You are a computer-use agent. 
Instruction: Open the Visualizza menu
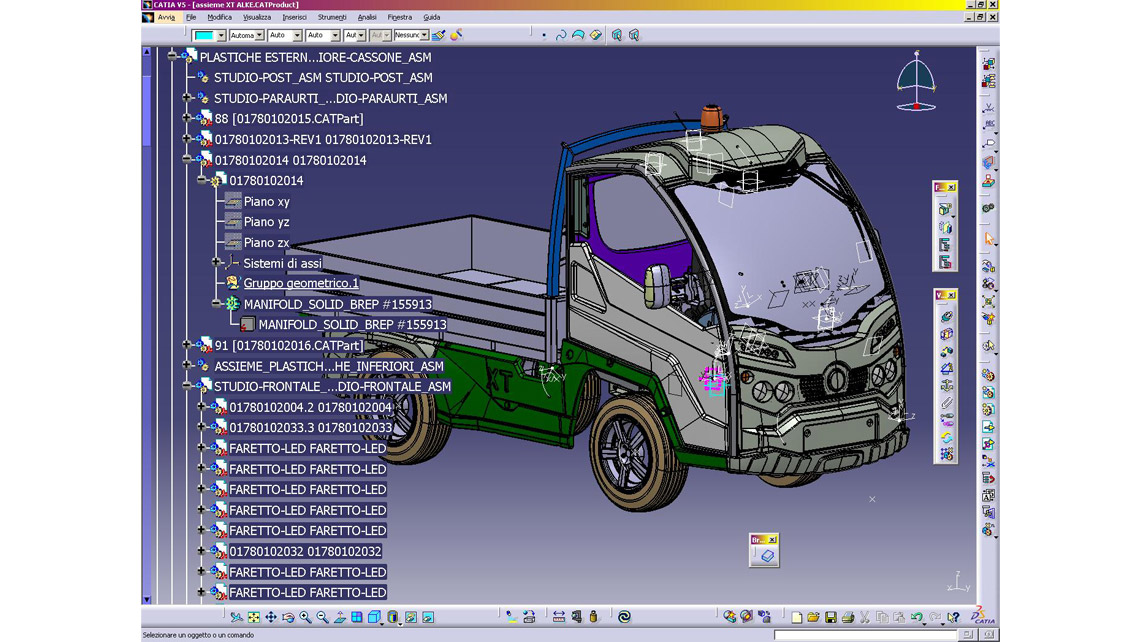pyautogui.click(x=257, y=17)
